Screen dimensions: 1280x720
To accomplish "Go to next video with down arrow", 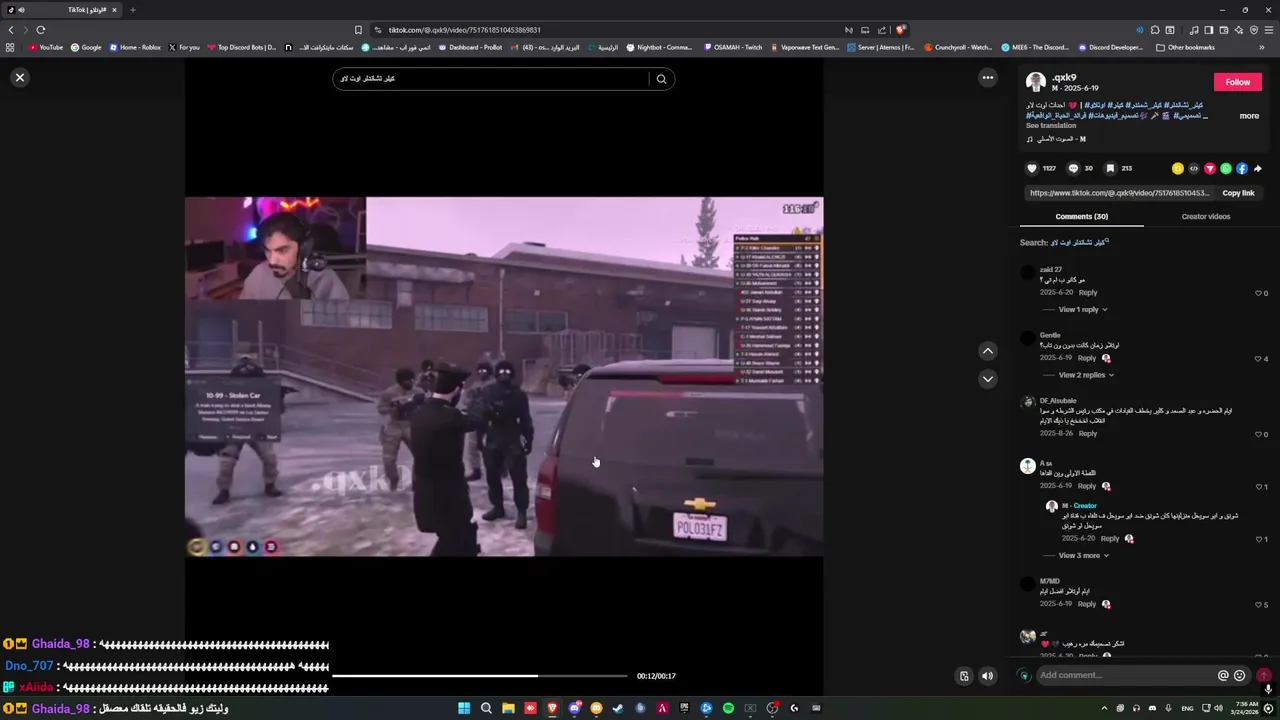I will tap(988, 379).
